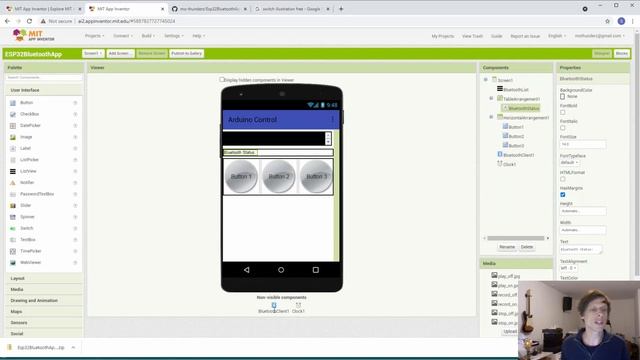Click the Search Components input field
The image size is (640, 360).
[x=44, y=77]
